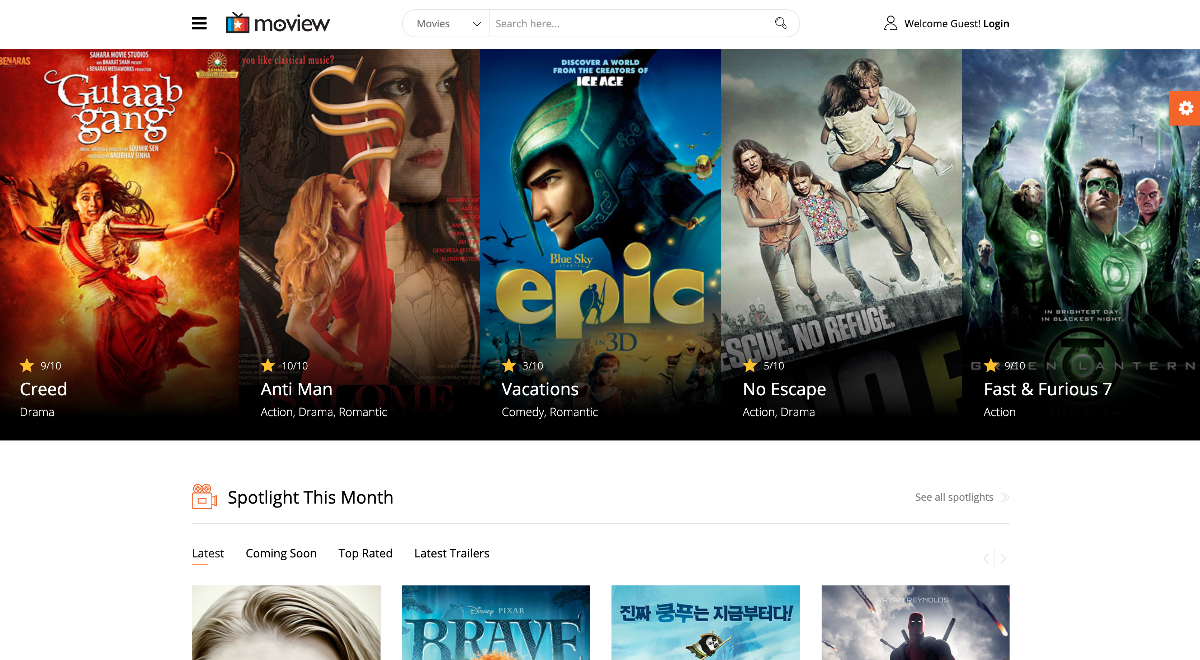The width and height of the screenshot is (1200, 660).
Task: Click the user profile icon
Action: pos(890,23)
